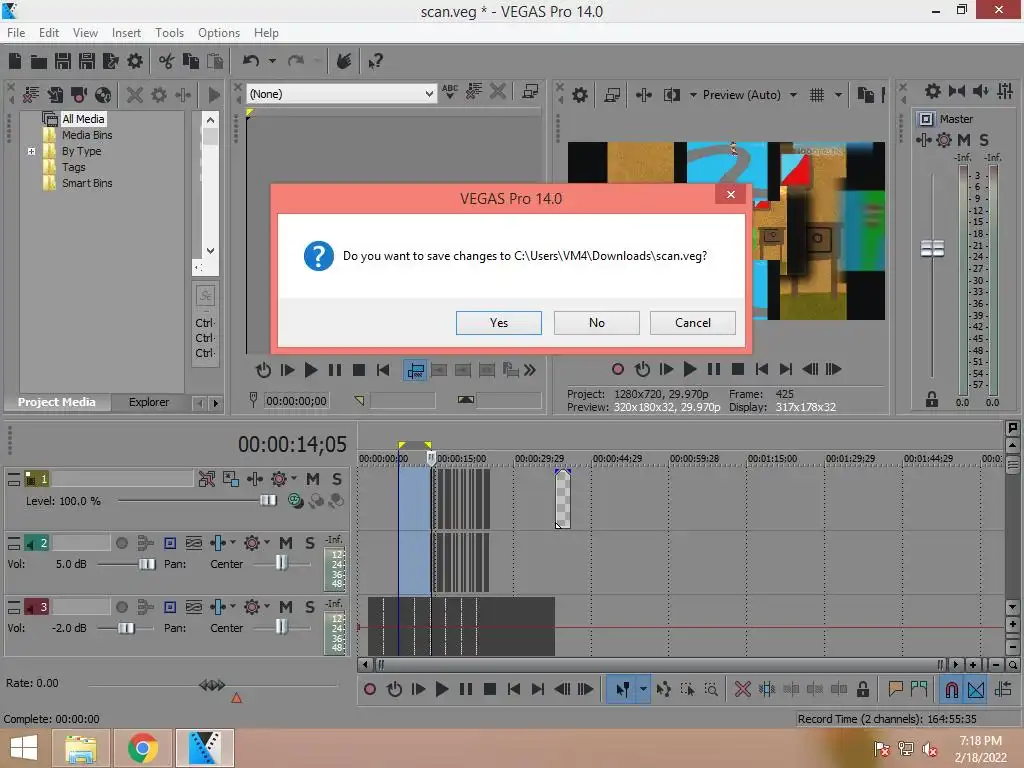1024x768 pixels.
Task: Open the View menu
Action: point(85,33)
